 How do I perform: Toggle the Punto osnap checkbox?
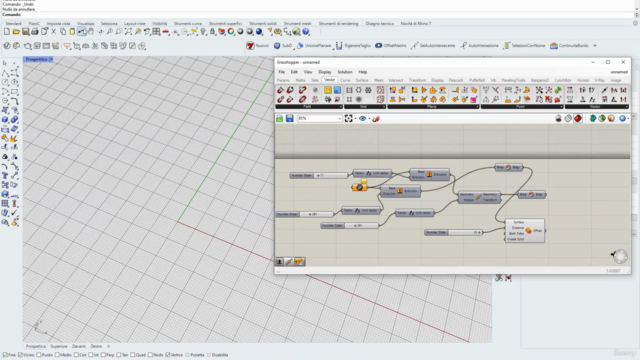tap(39, 355)
